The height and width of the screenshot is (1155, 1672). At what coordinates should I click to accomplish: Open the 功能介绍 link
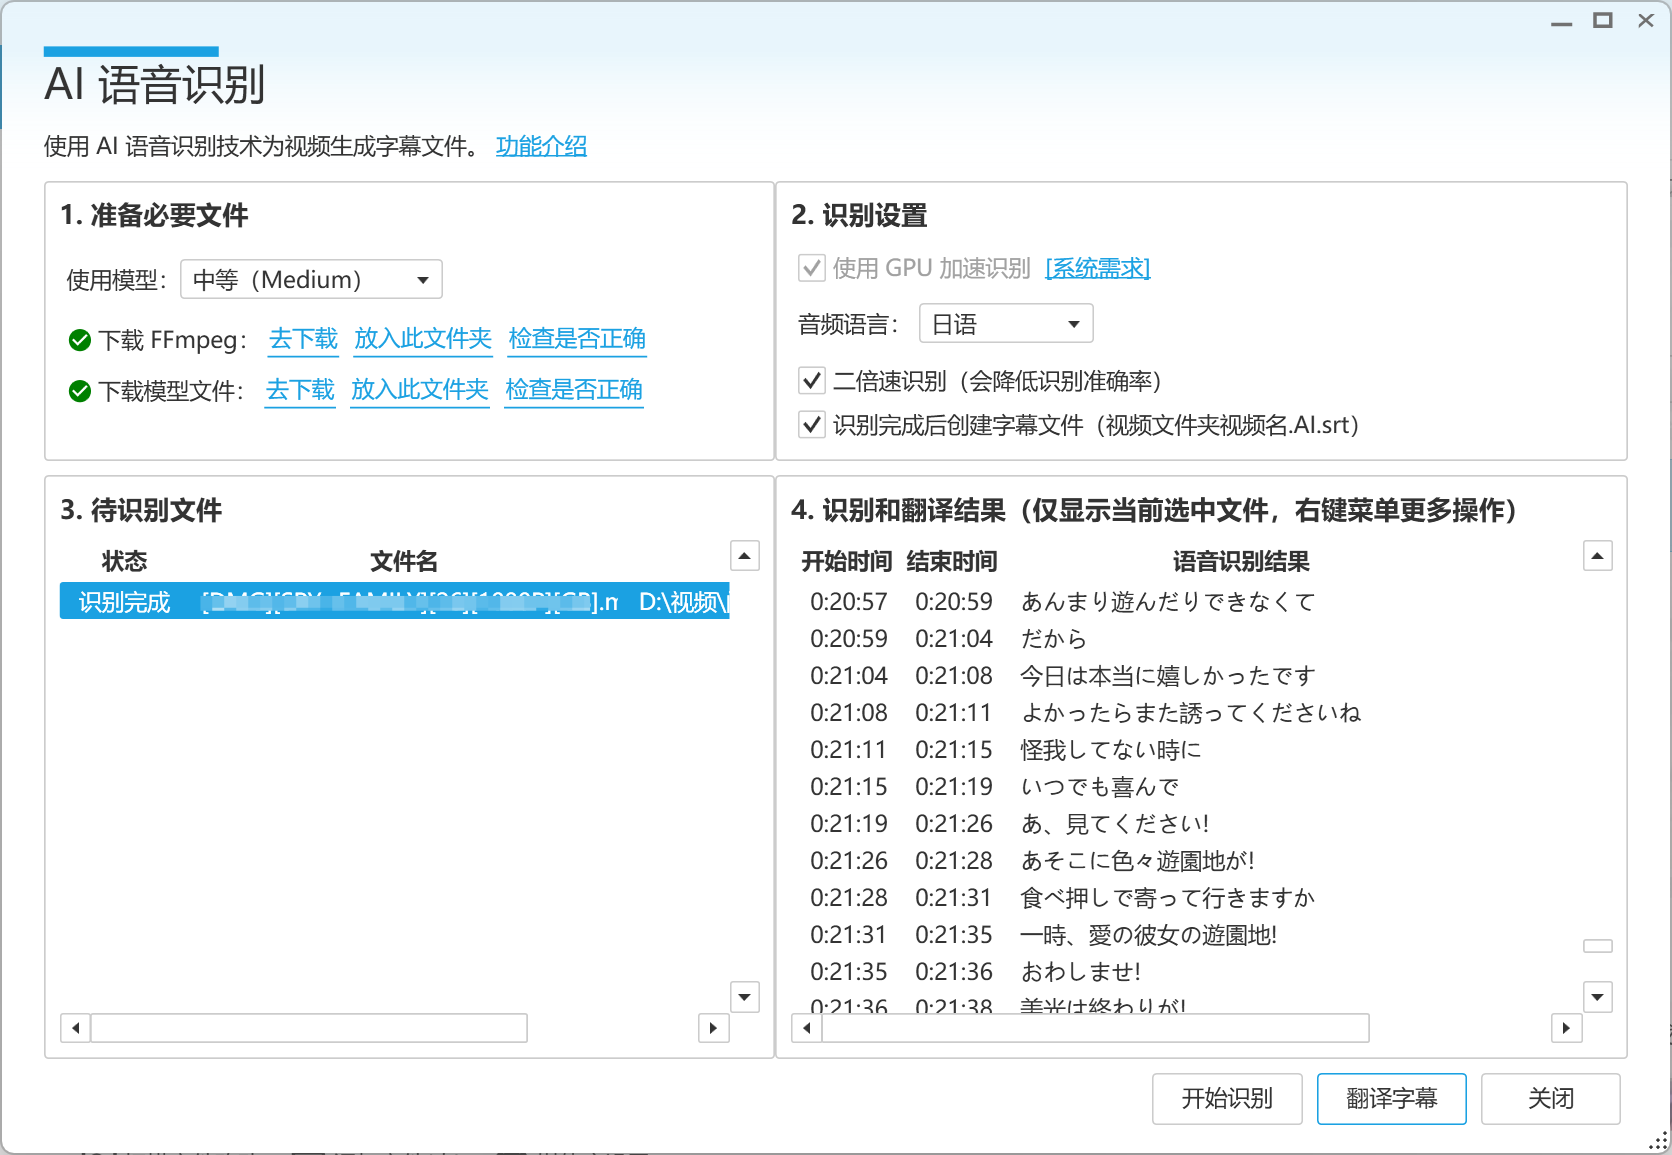(541, 146)
